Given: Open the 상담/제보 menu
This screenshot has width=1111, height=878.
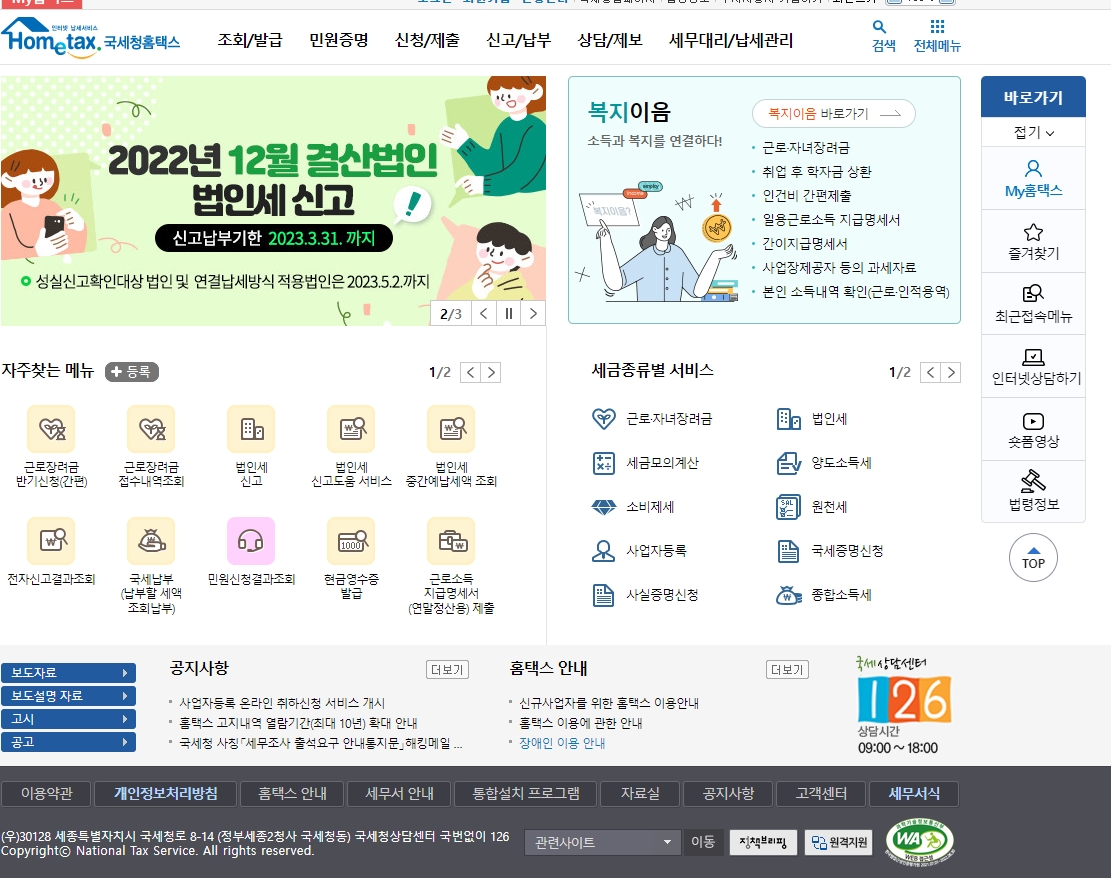Looking at the screenshot, I should tap(610, 40).
